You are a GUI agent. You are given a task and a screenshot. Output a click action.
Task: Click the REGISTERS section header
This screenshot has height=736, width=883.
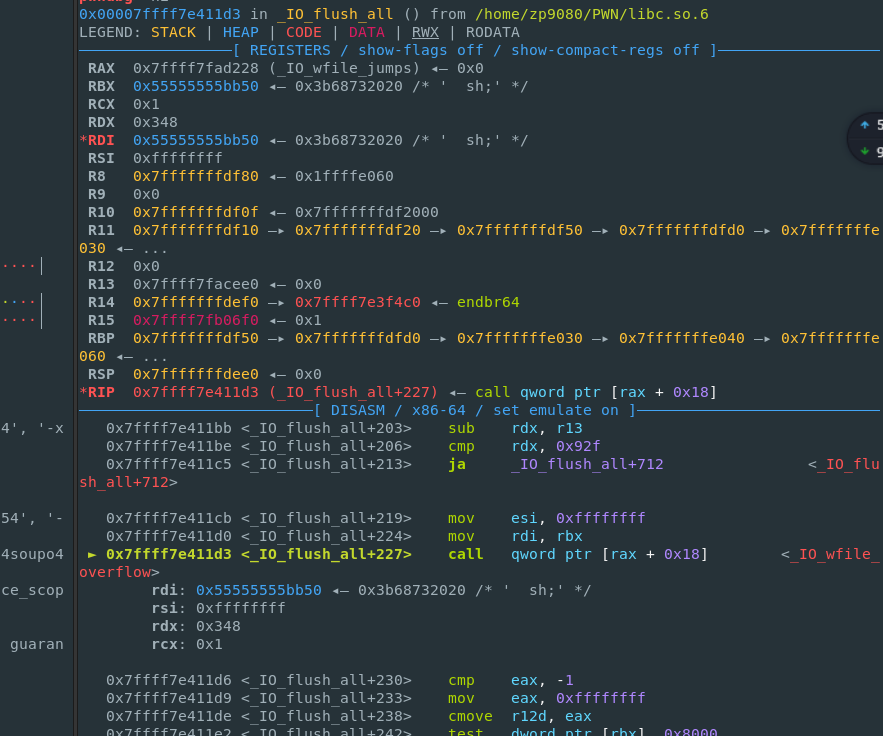coord(474,50)
